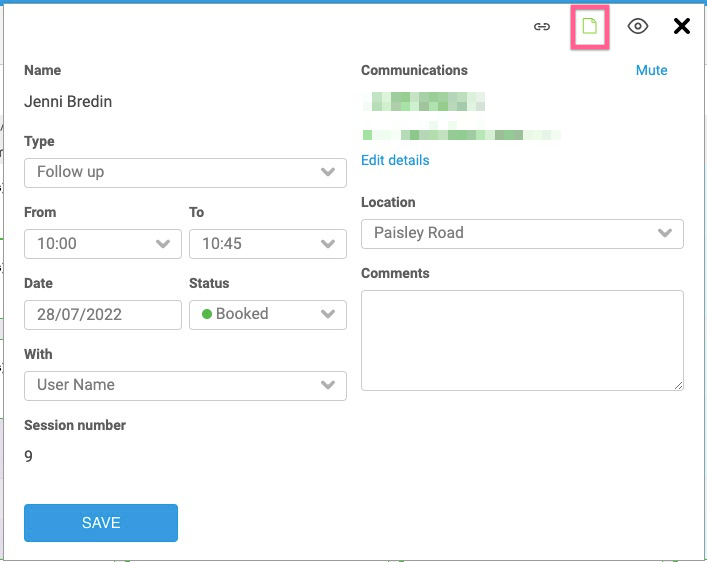Click the session number value 9
This screenshot has height=562, width=707.
(29, 456)
